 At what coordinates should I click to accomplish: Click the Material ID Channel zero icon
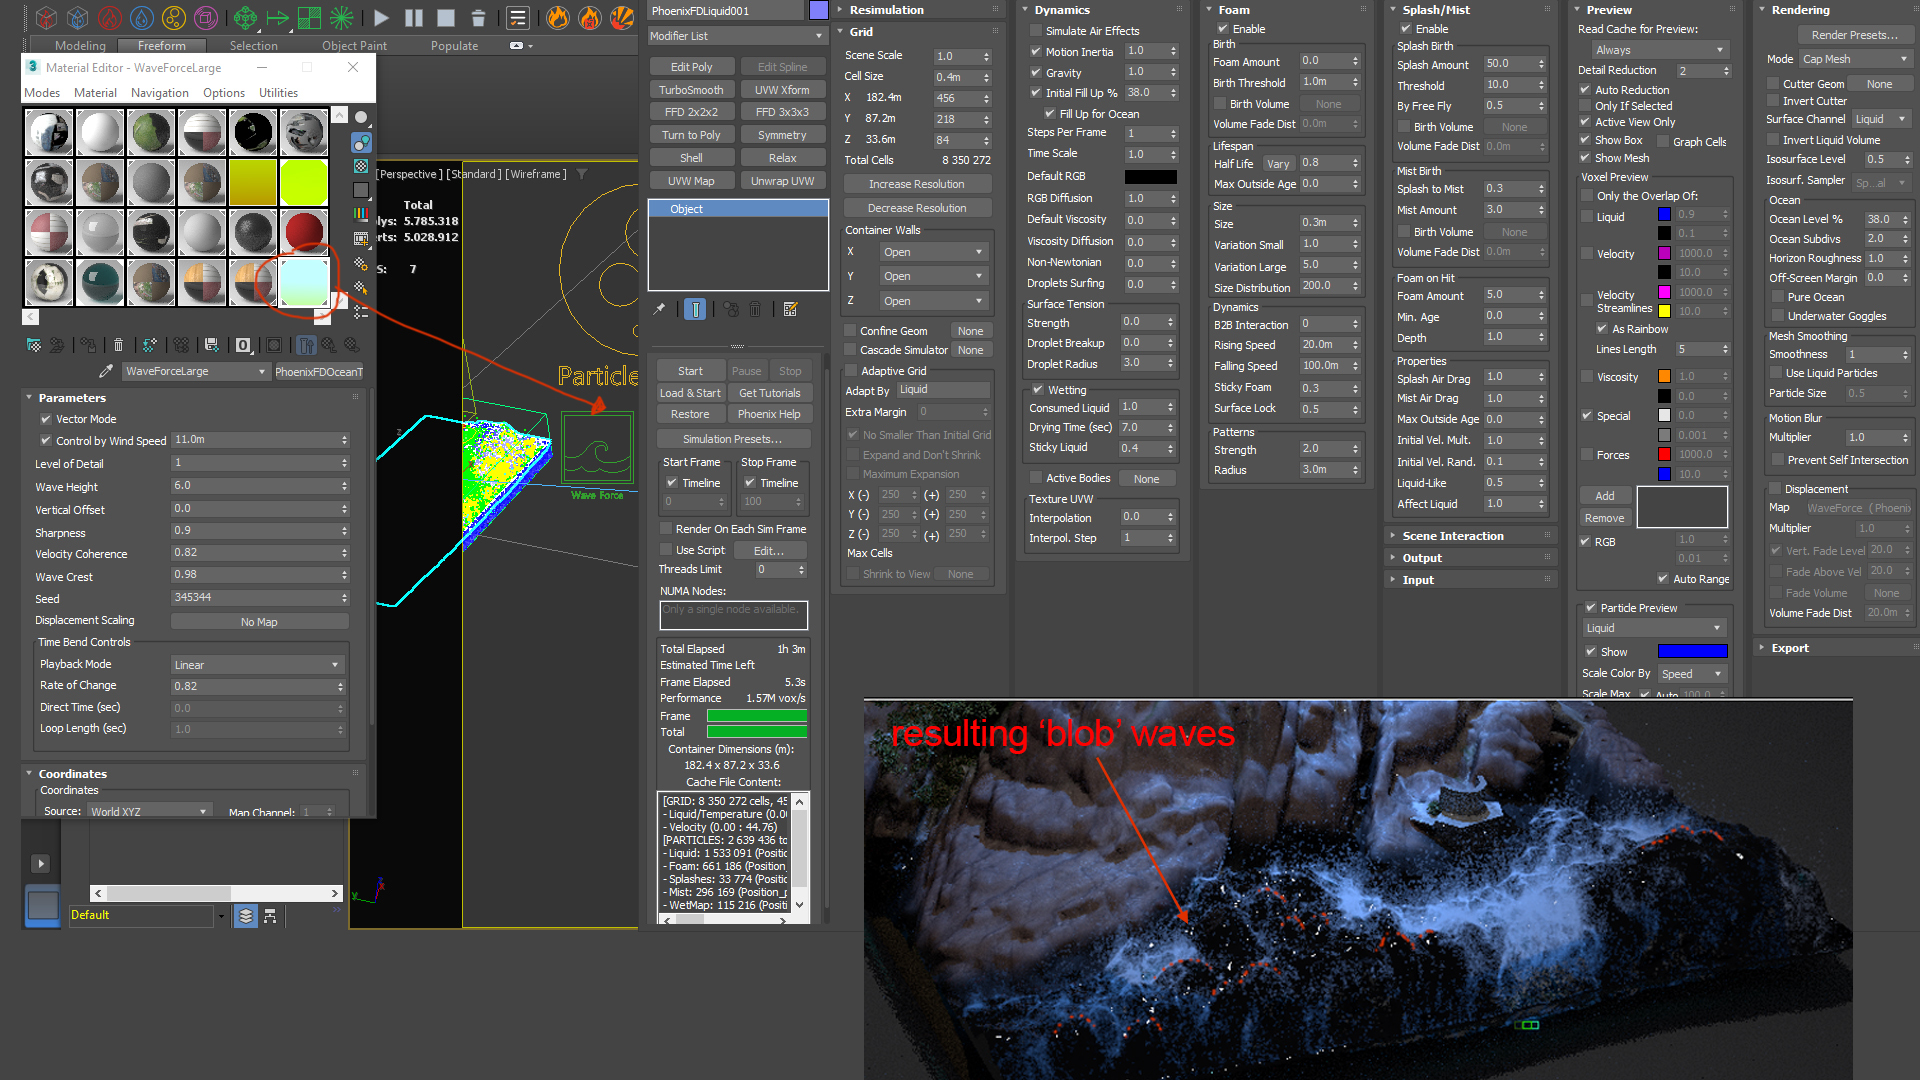pyautogui.click(x=243, y=345)
